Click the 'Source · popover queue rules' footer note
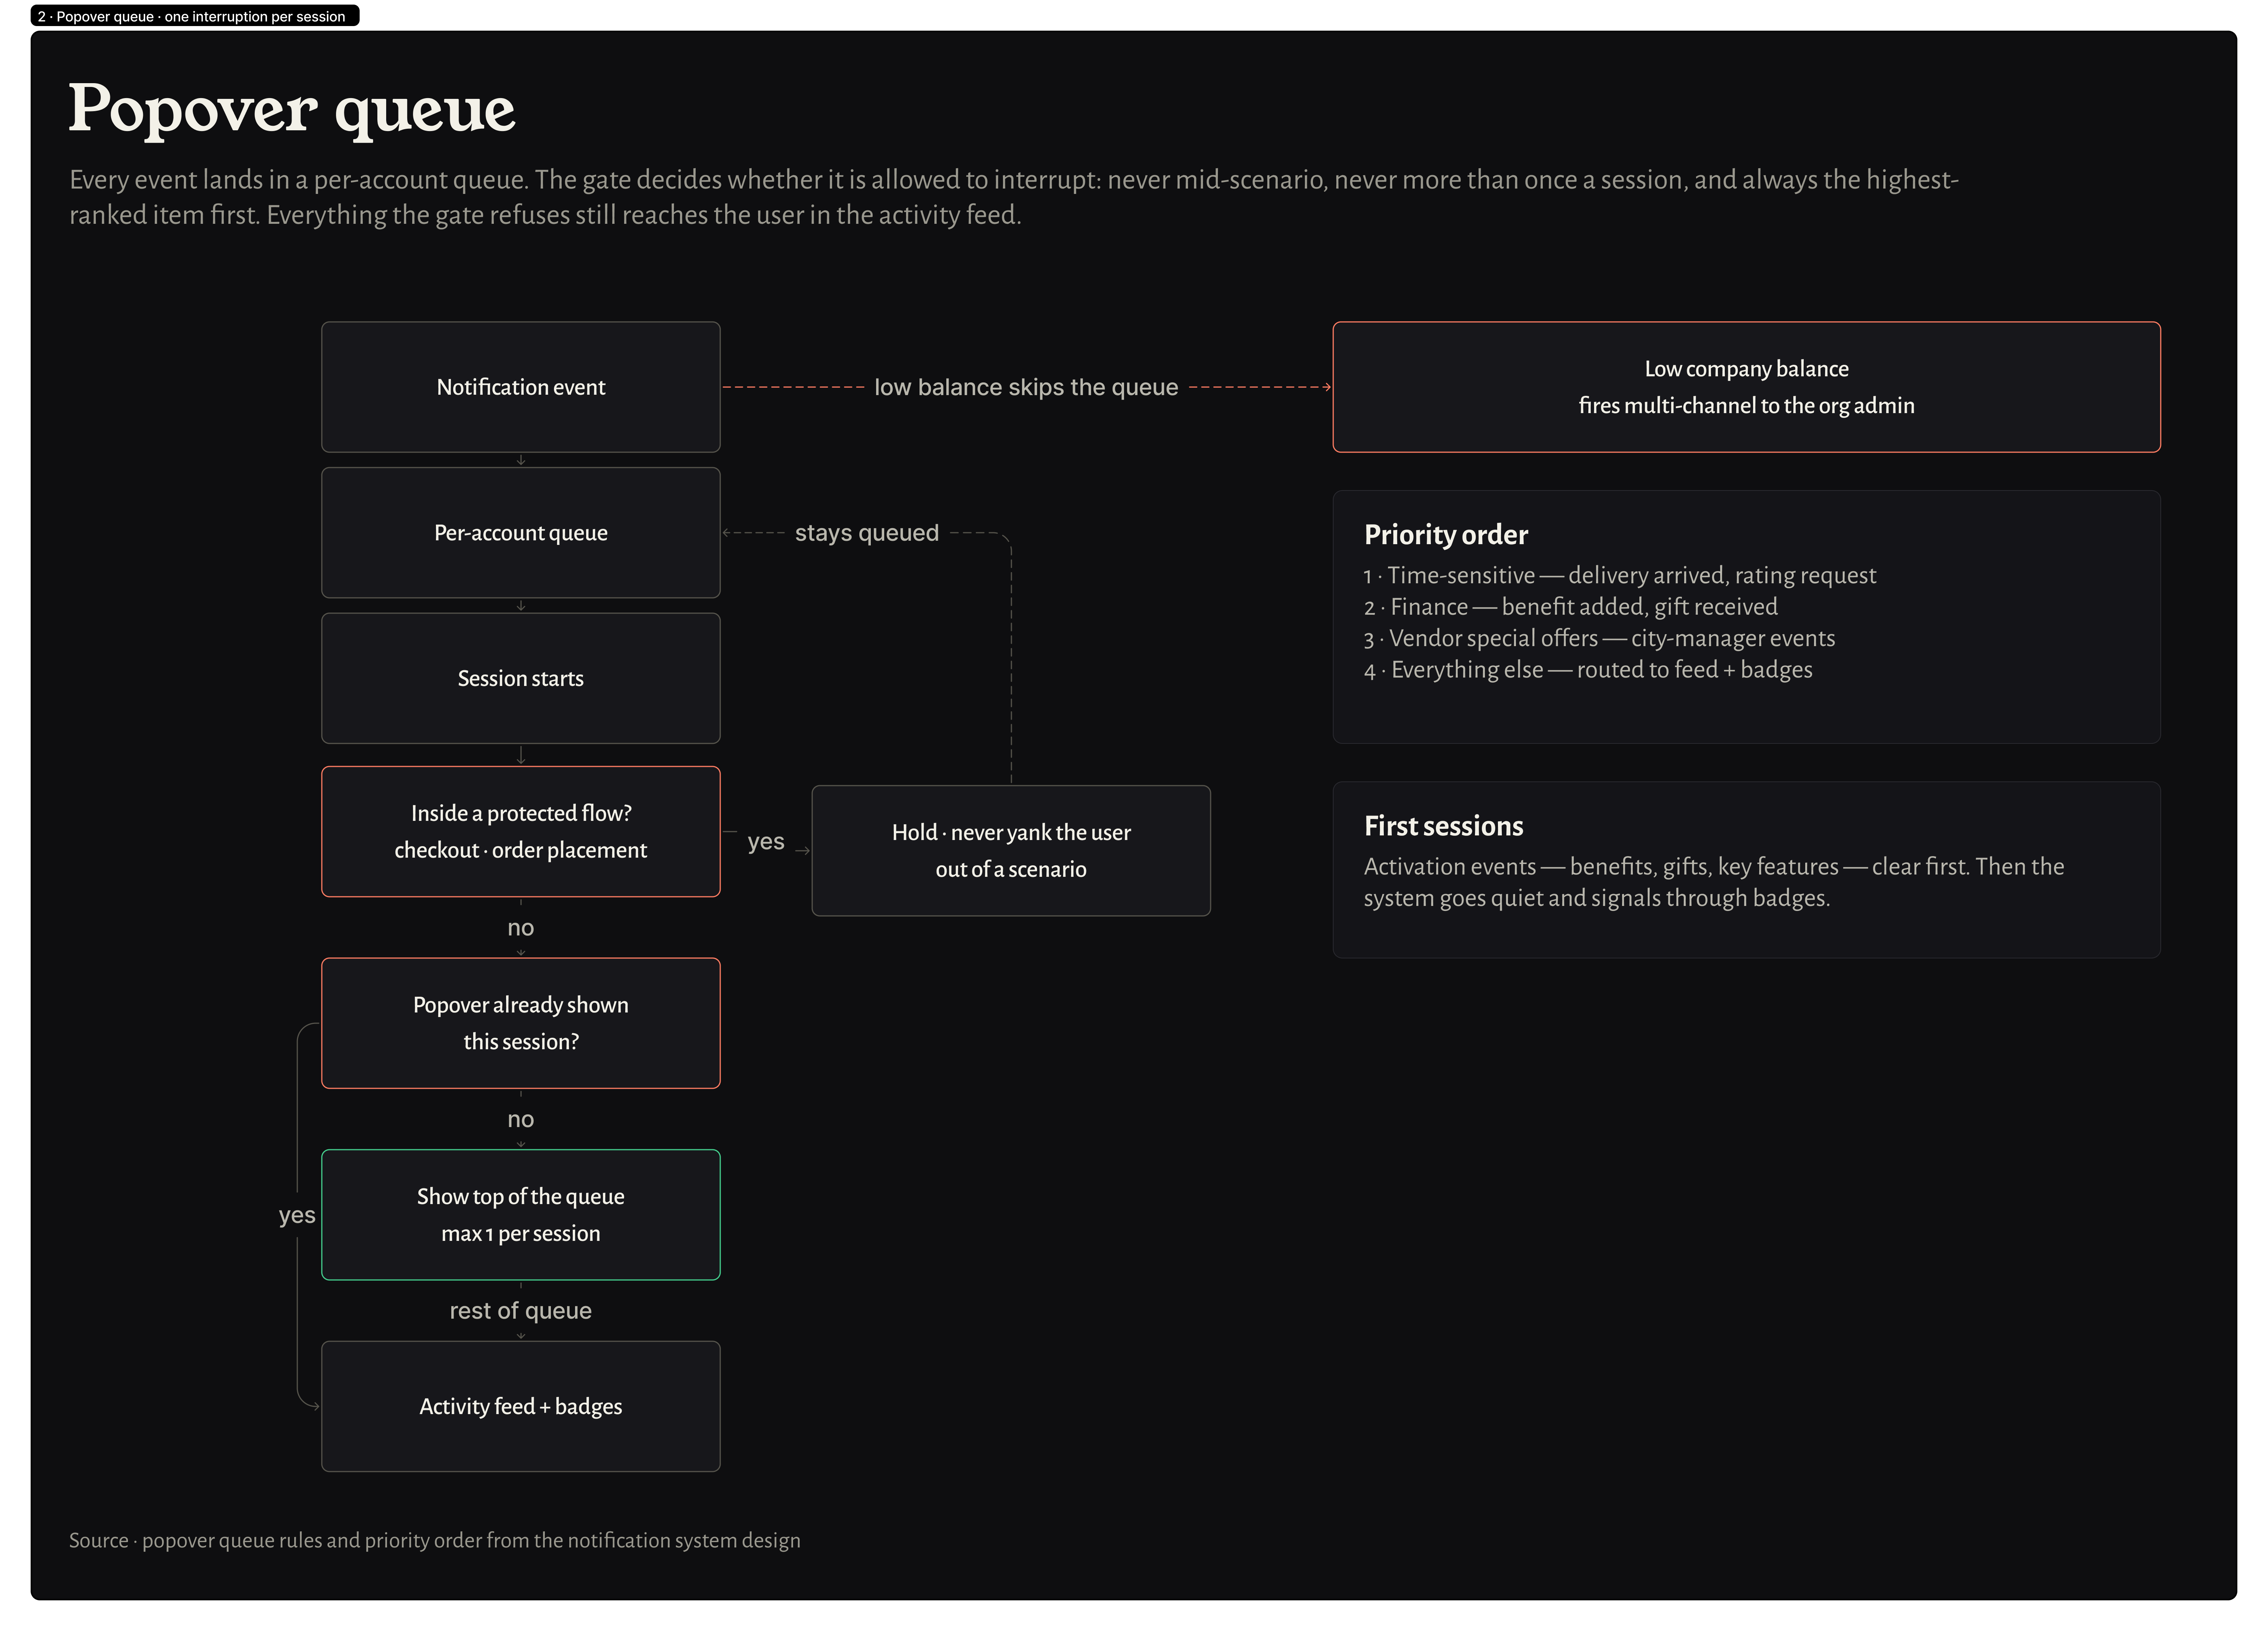2268x1631 pixels. click(x=435, y=1540)
